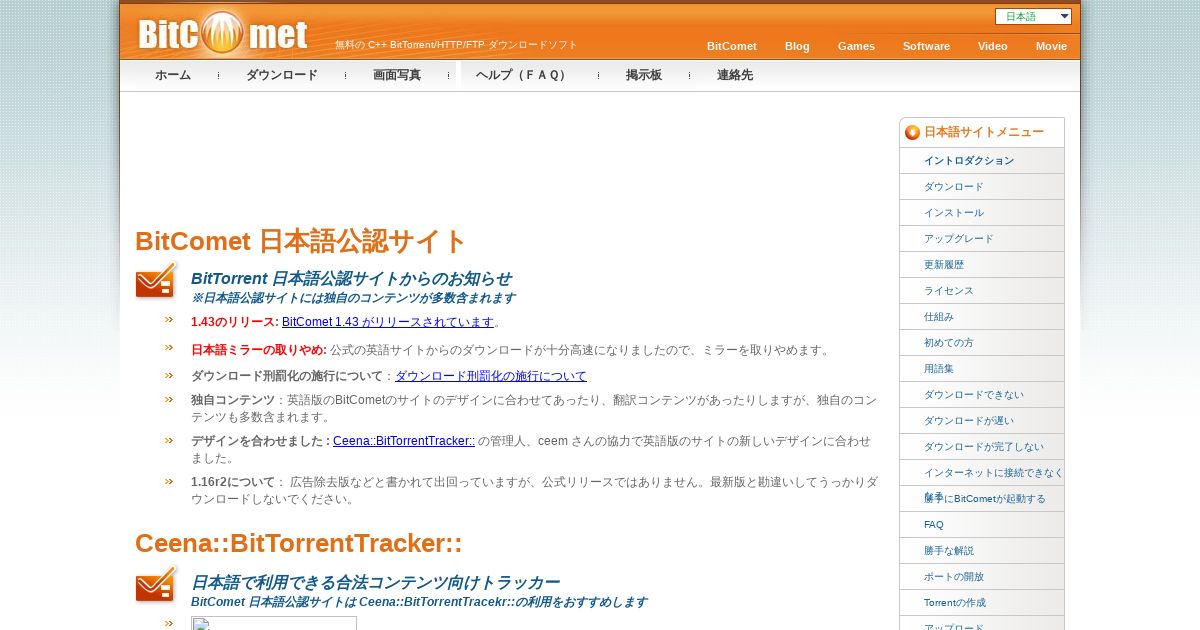Open Video in the top navigation

coord(993,46)
